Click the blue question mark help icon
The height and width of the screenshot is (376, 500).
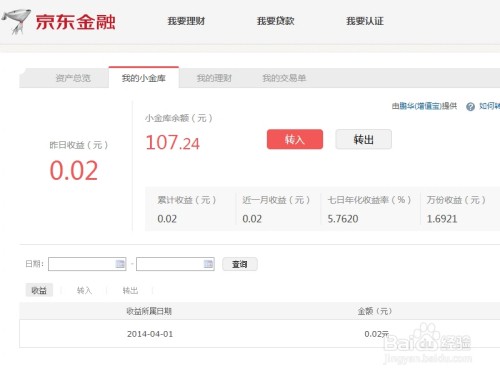[x=470, y=107]
